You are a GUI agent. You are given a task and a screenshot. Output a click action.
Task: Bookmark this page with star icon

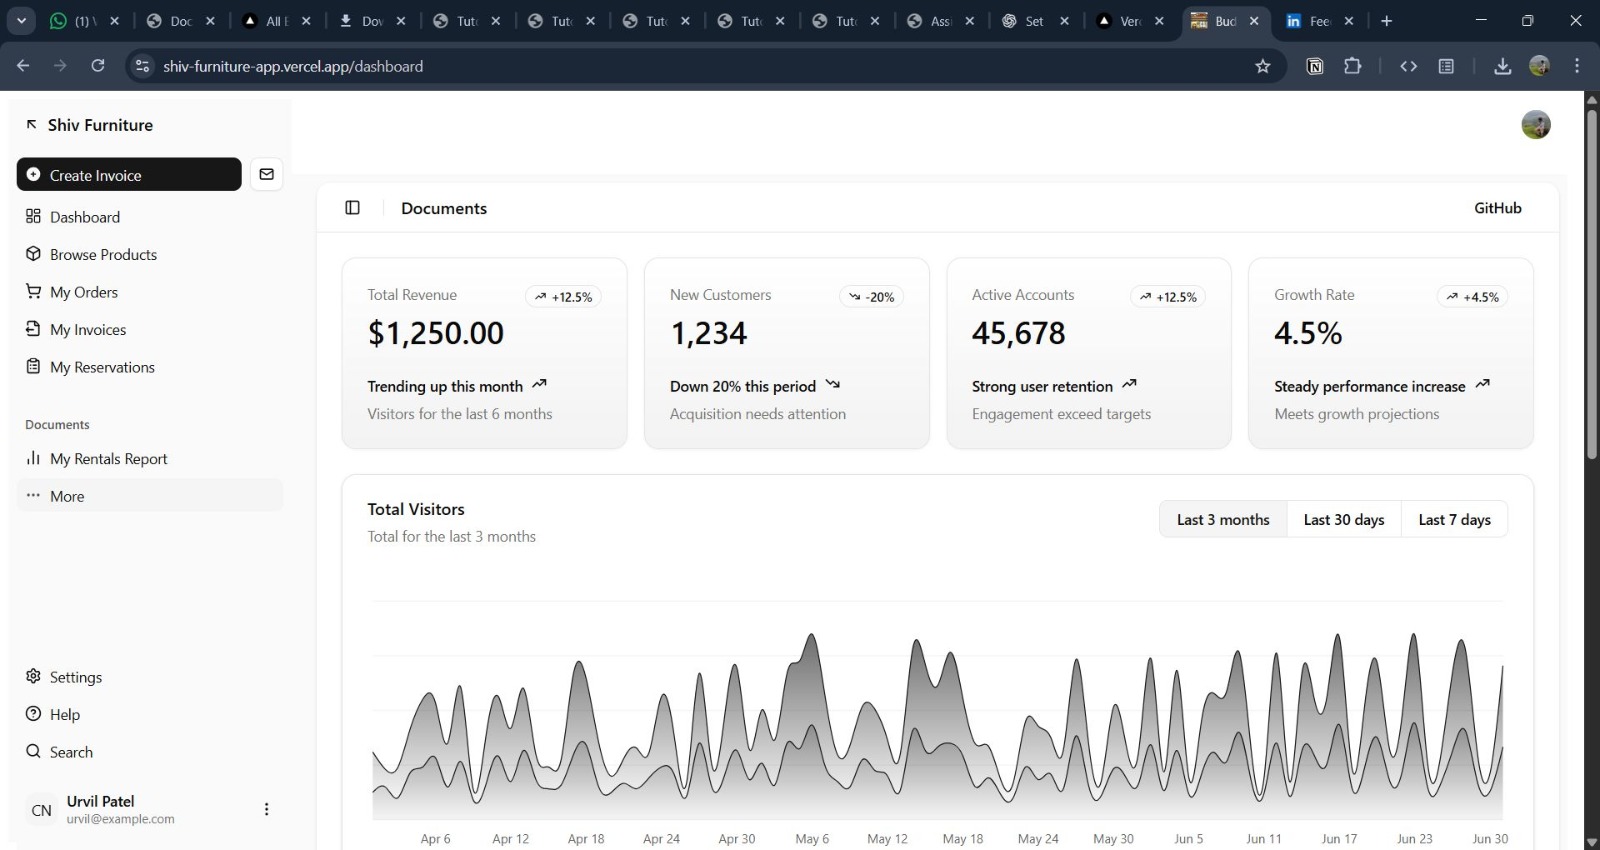coord(1263,66)
